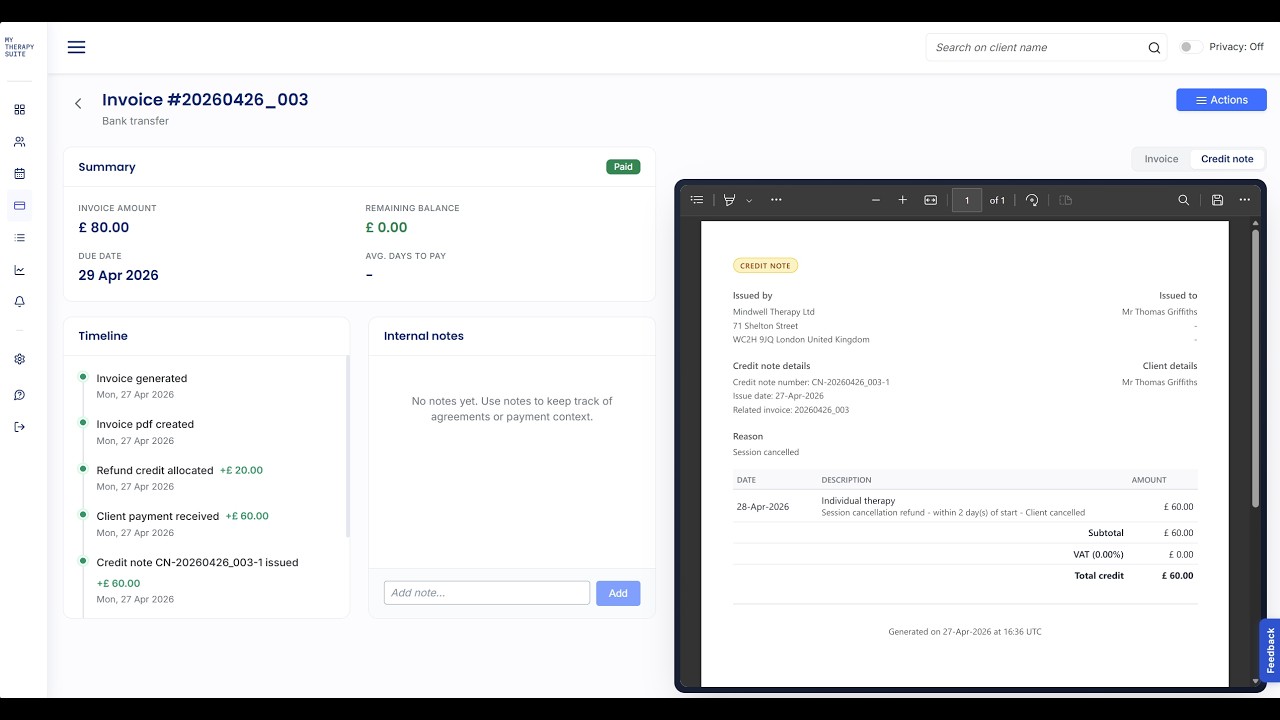Zoom out the PDF with minus icon
1280x720 pixels.
pyautogui.click(x=876, y=200)
